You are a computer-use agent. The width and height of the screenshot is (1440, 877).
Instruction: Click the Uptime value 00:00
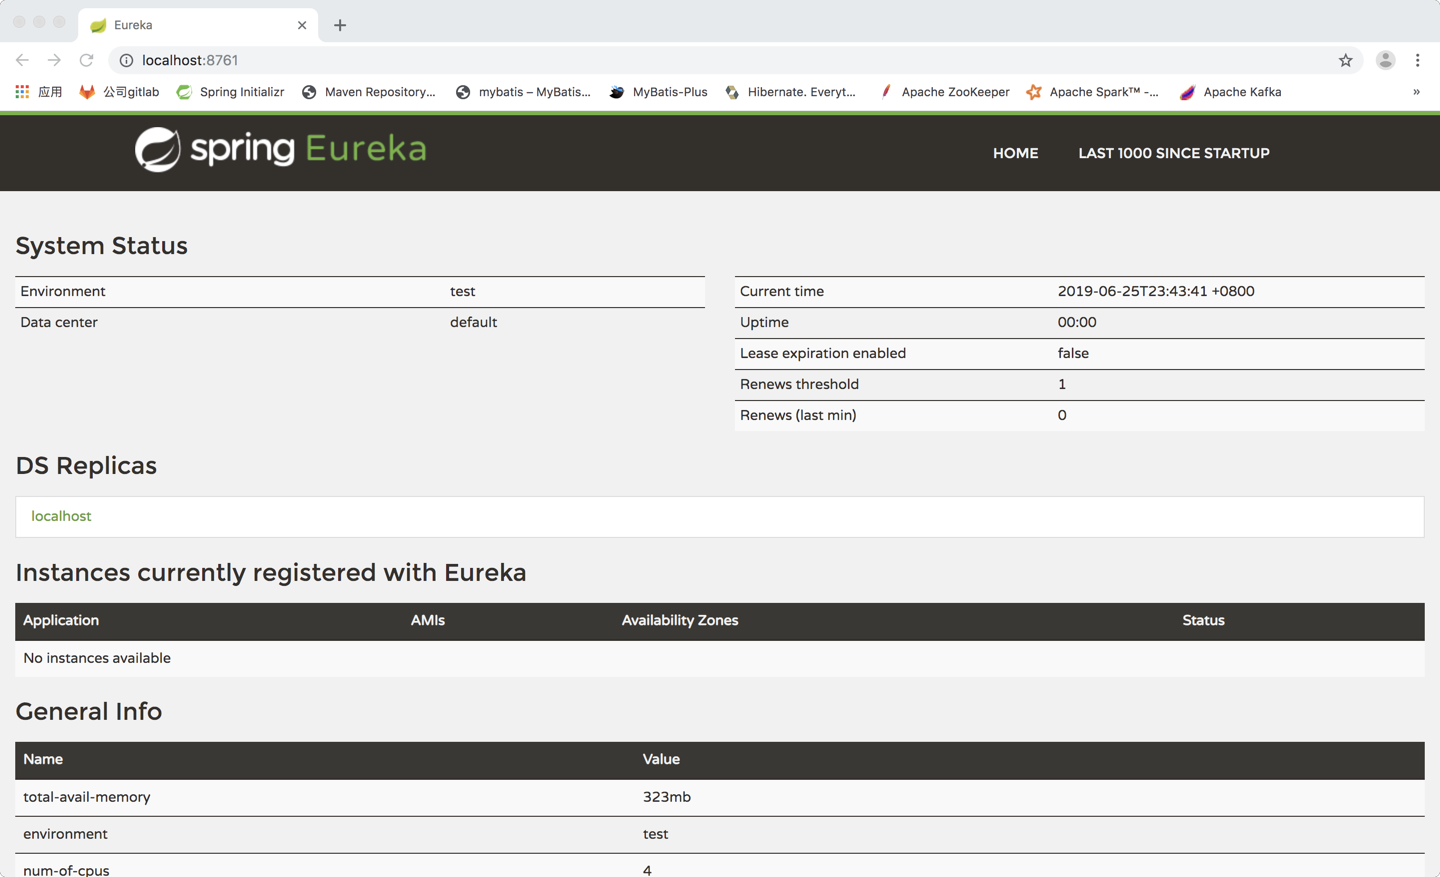pos(1077,322)
